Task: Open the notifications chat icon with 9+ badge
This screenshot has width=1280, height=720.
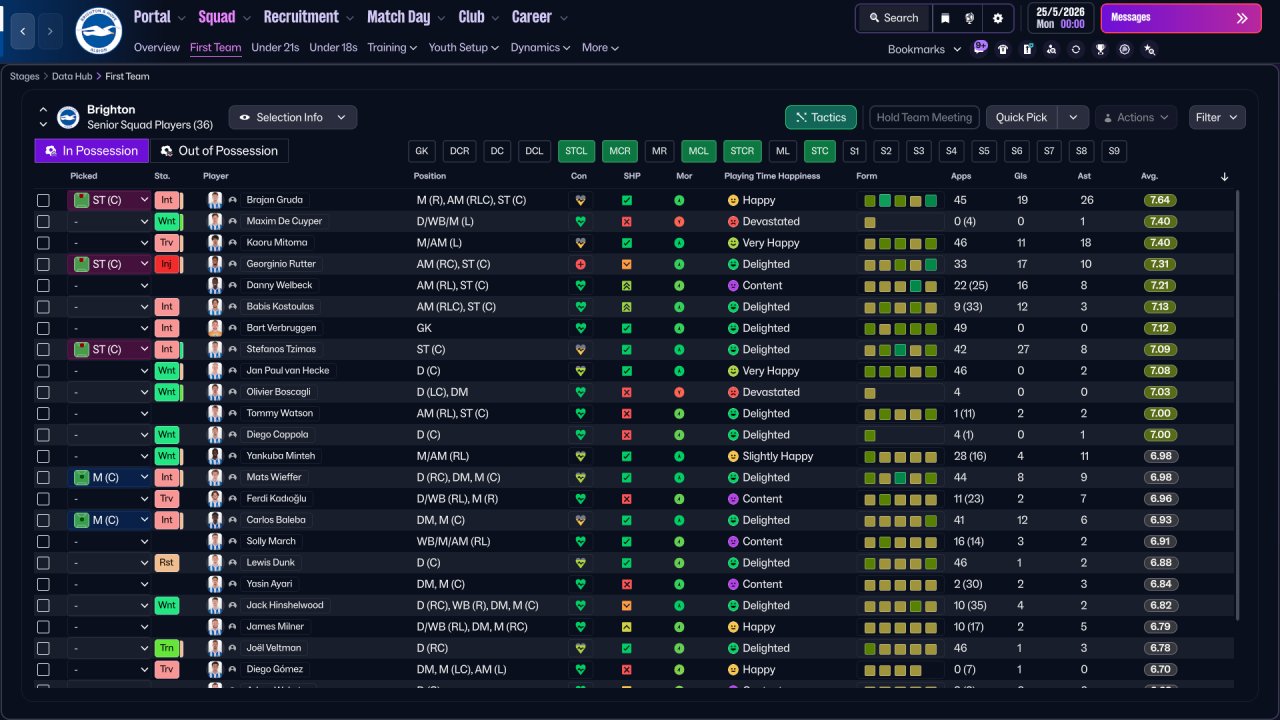Action: 980,48
